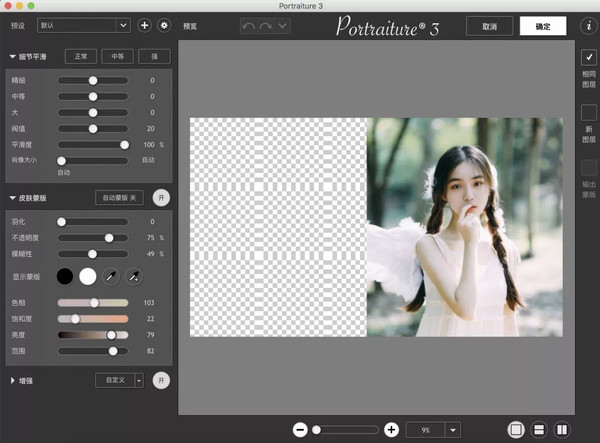
Task: Enable the 新图层 checkbox
Action: pyautogui.click(x=589, y=113)
